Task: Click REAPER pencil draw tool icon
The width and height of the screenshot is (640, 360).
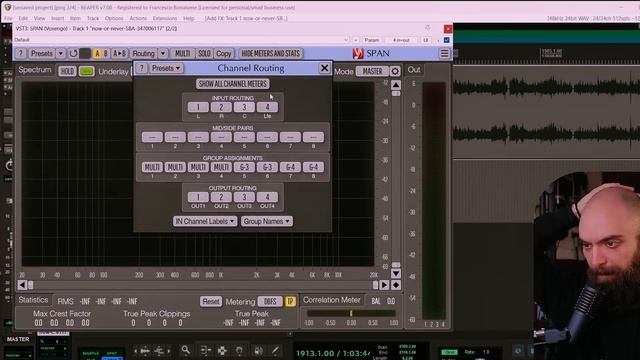Action: click(x=276, y=351)
